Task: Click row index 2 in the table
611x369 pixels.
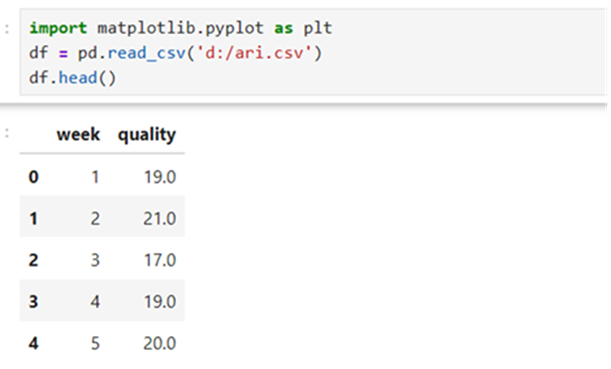Action: 34,260
